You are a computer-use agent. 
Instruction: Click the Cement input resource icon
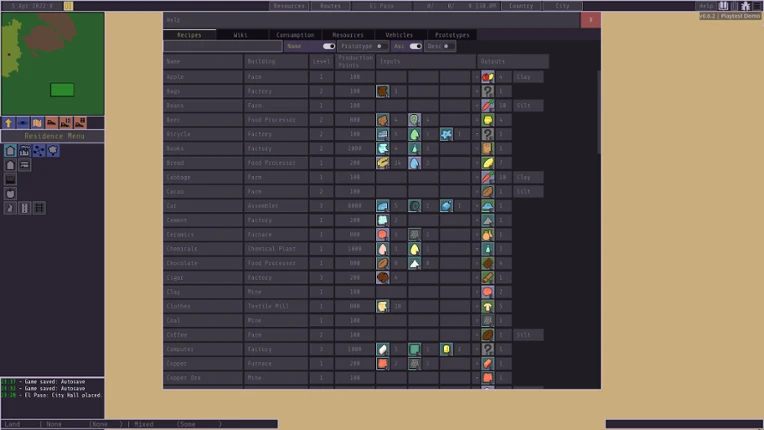[382, 220]
